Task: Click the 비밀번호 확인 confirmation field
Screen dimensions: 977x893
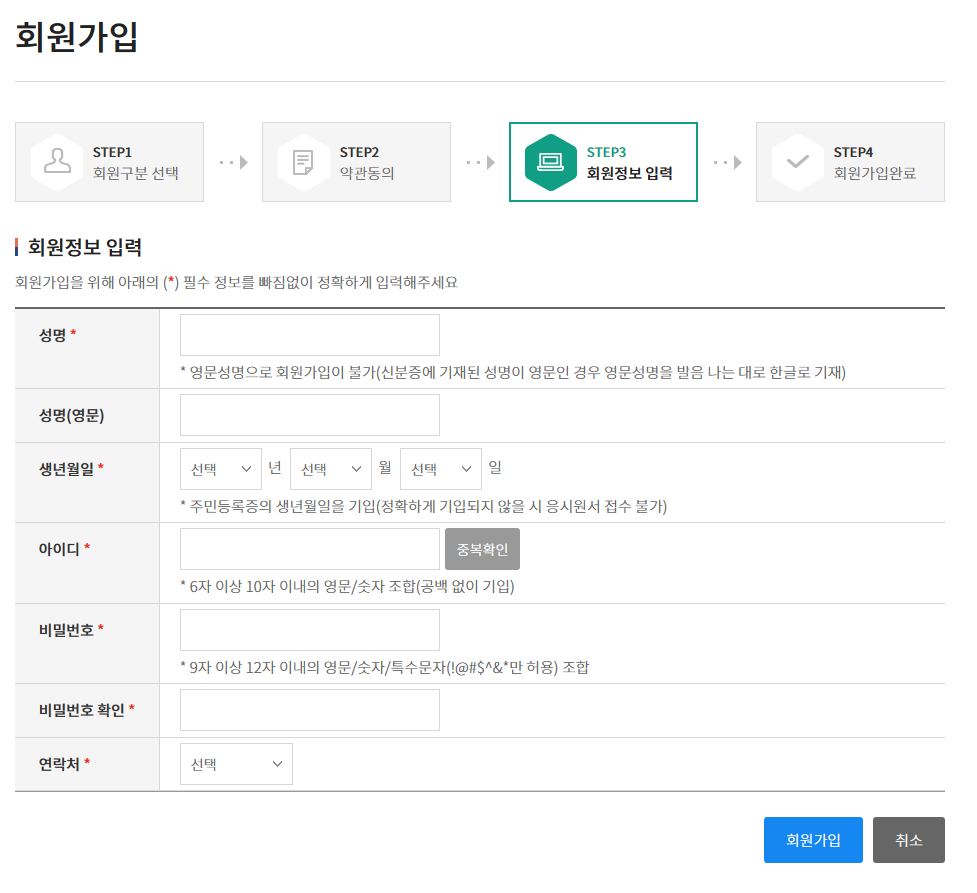Action: point(309,709)
